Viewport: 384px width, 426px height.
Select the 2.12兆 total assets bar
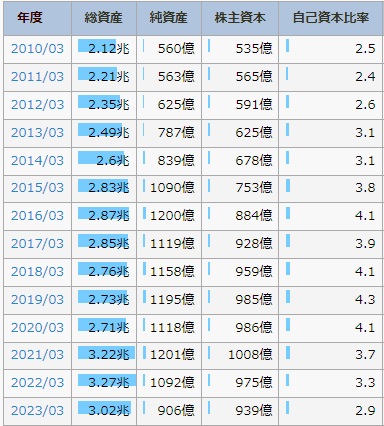97,46
